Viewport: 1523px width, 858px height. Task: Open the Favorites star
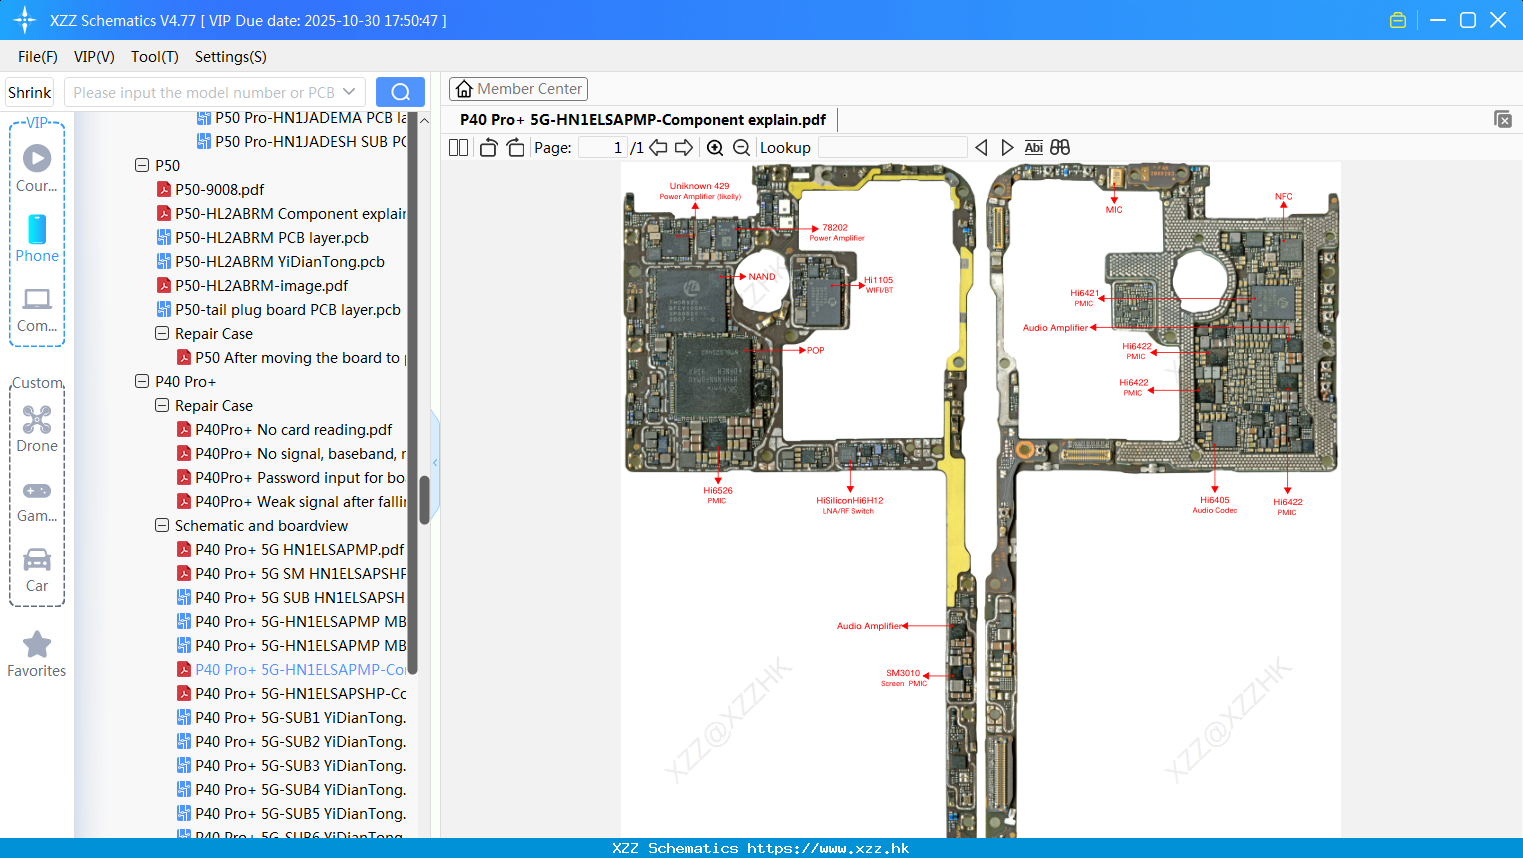(37, 654)
